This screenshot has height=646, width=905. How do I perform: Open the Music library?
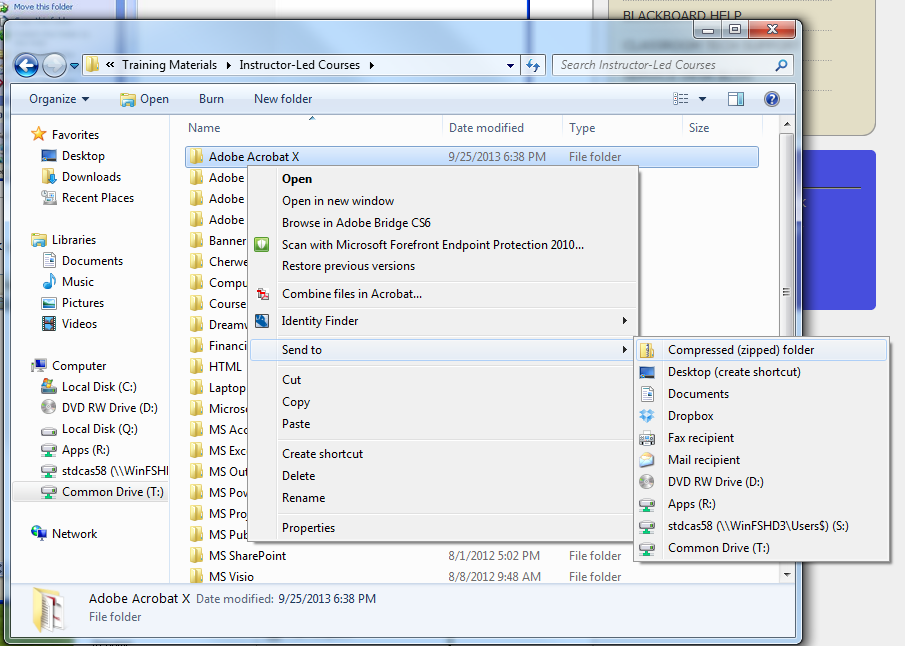click(x=77, y=282)
